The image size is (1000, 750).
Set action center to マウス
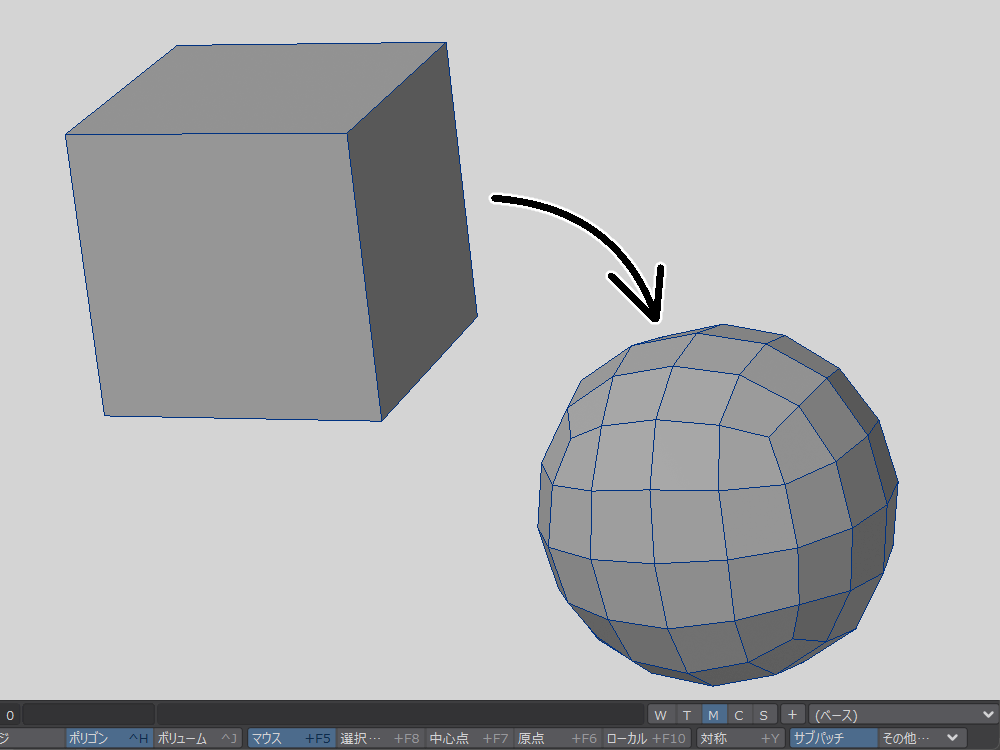pyautogui.click(x=290, y=739)
